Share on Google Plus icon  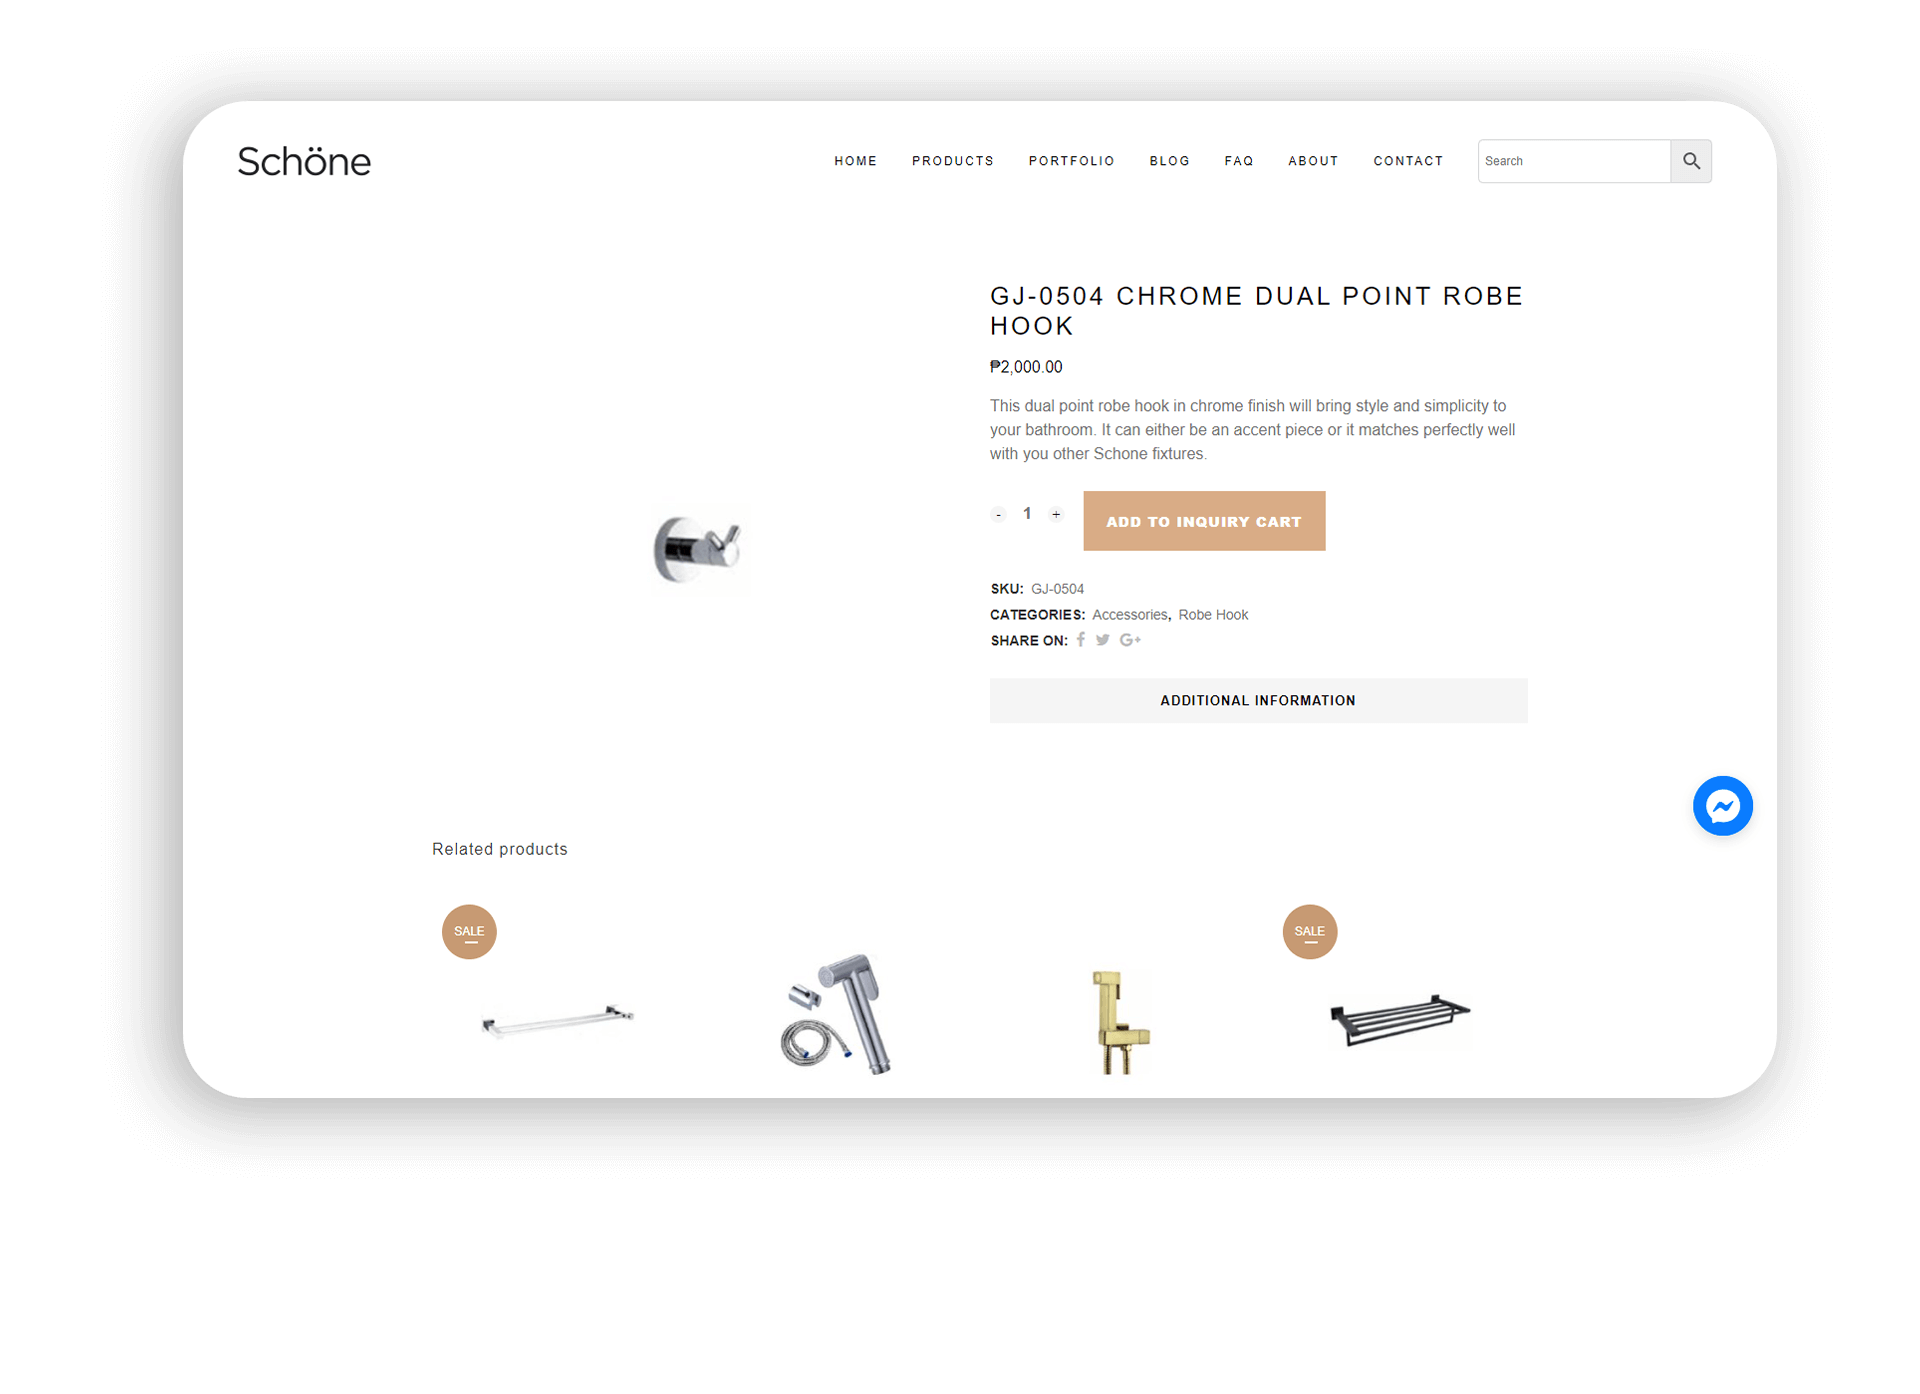click(1130, 640)
